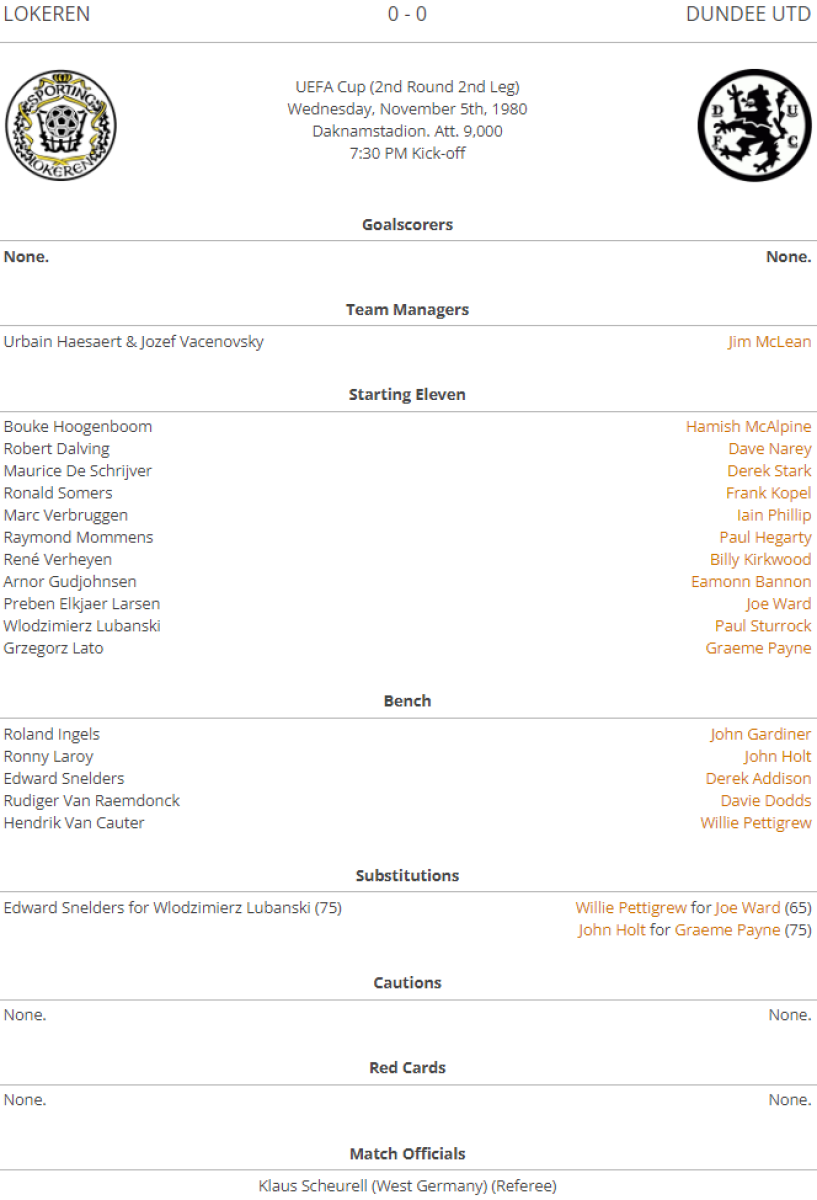The width and height of the screenshot is (817, 1200).
Task: Open Willie Pettigrew link in Substitutions
Action: pos(631,908)
